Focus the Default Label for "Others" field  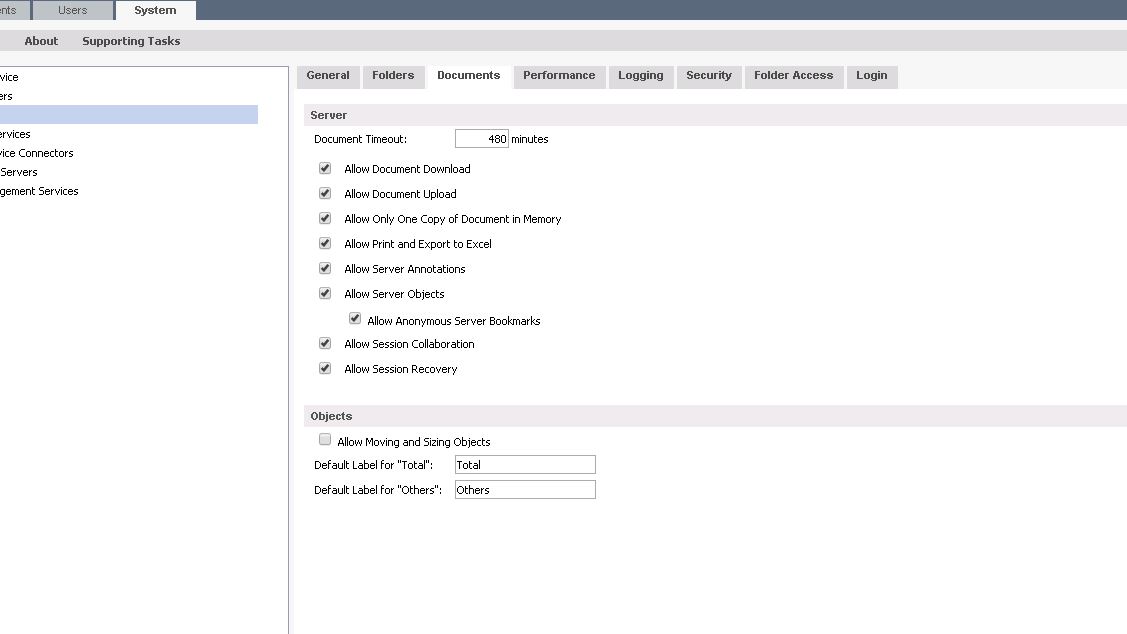(525, 490)
